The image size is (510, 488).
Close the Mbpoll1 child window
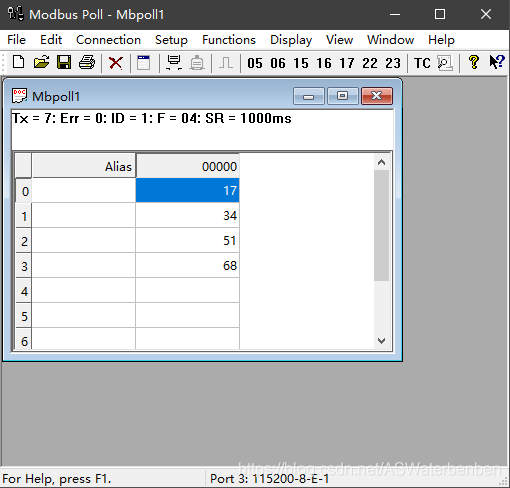377,96
